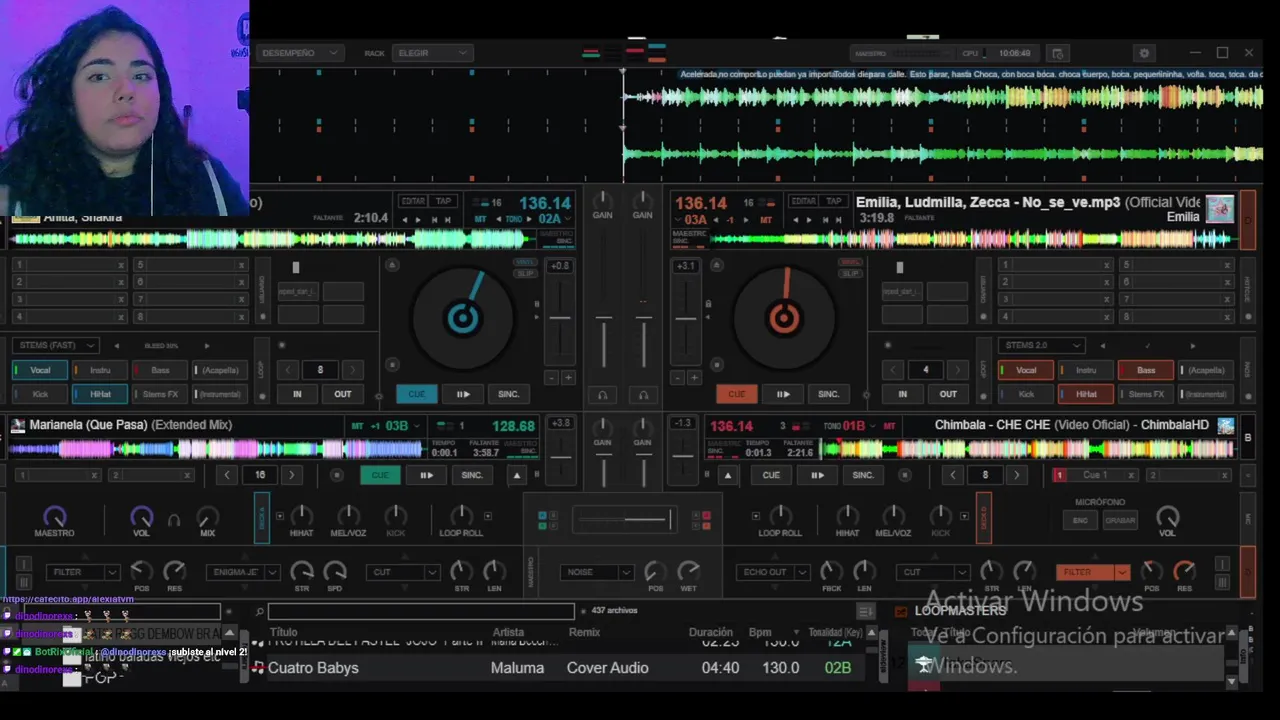Click the play/pause button on the left deck
Viewport: 1280px width, 720px height.
(463, 394)
